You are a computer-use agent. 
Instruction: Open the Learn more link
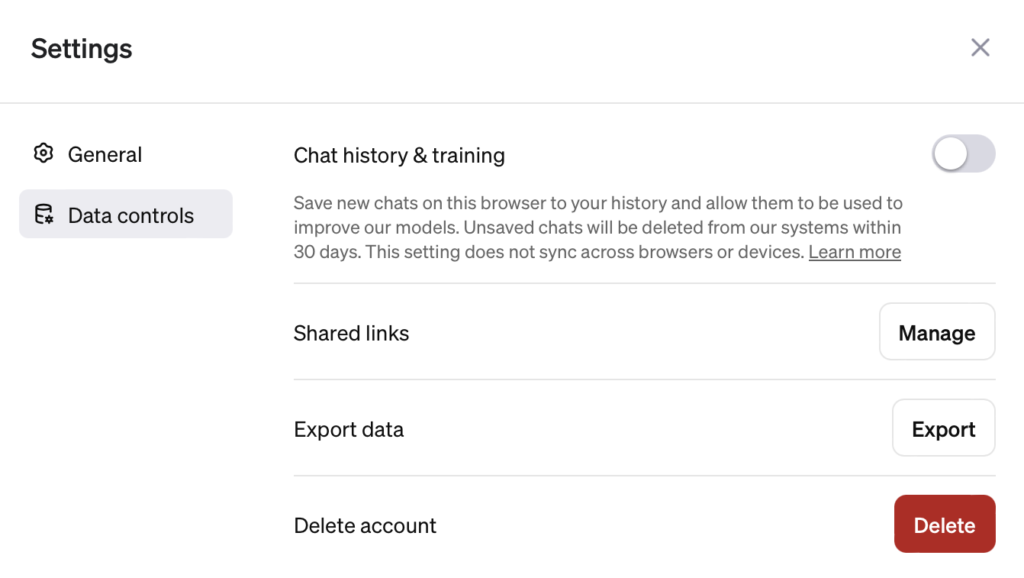(854, 252)
